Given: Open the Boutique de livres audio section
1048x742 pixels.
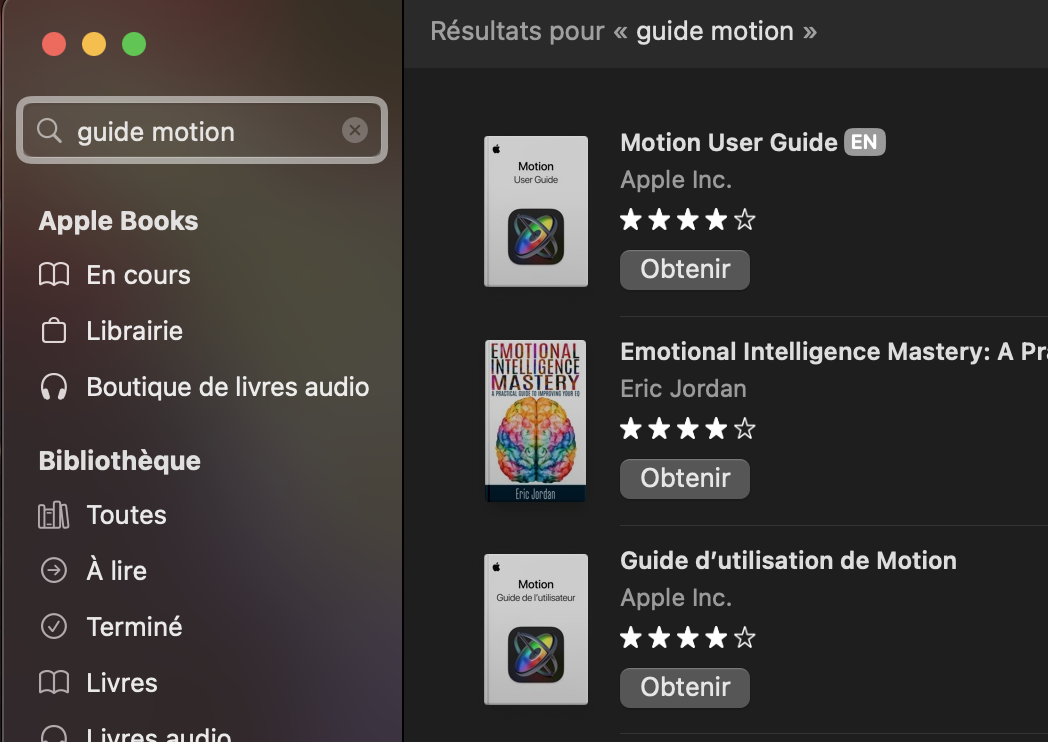Looking at the screenshot, I should click(227, 387).
